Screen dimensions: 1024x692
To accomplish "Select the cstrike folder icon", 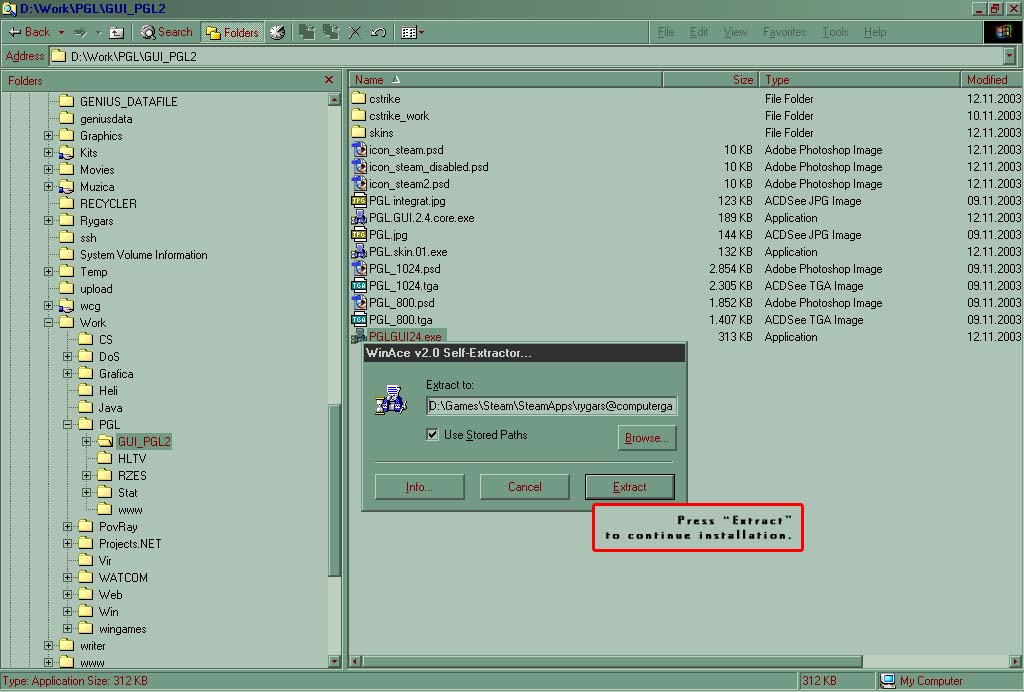I will point(359,99).
